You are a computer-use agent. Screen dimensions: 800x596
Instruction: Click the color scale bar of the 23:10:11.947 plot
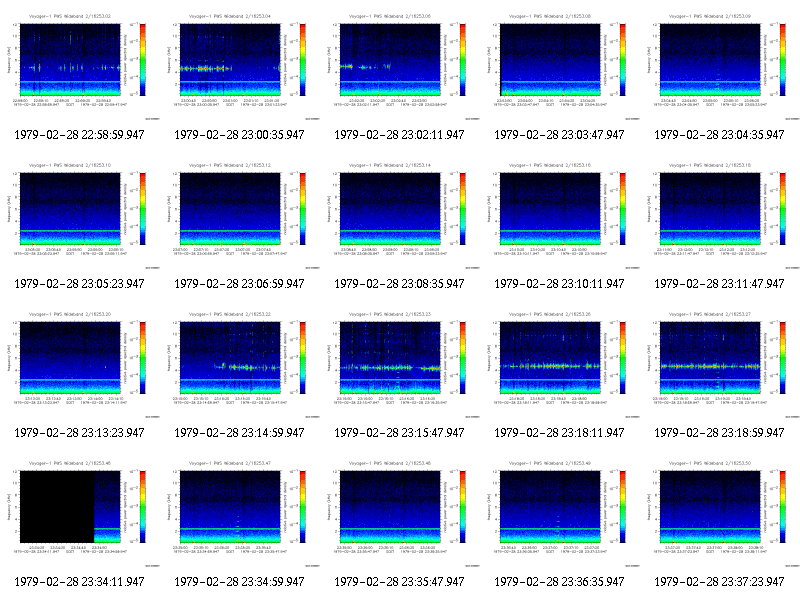[x=623, y=209]
